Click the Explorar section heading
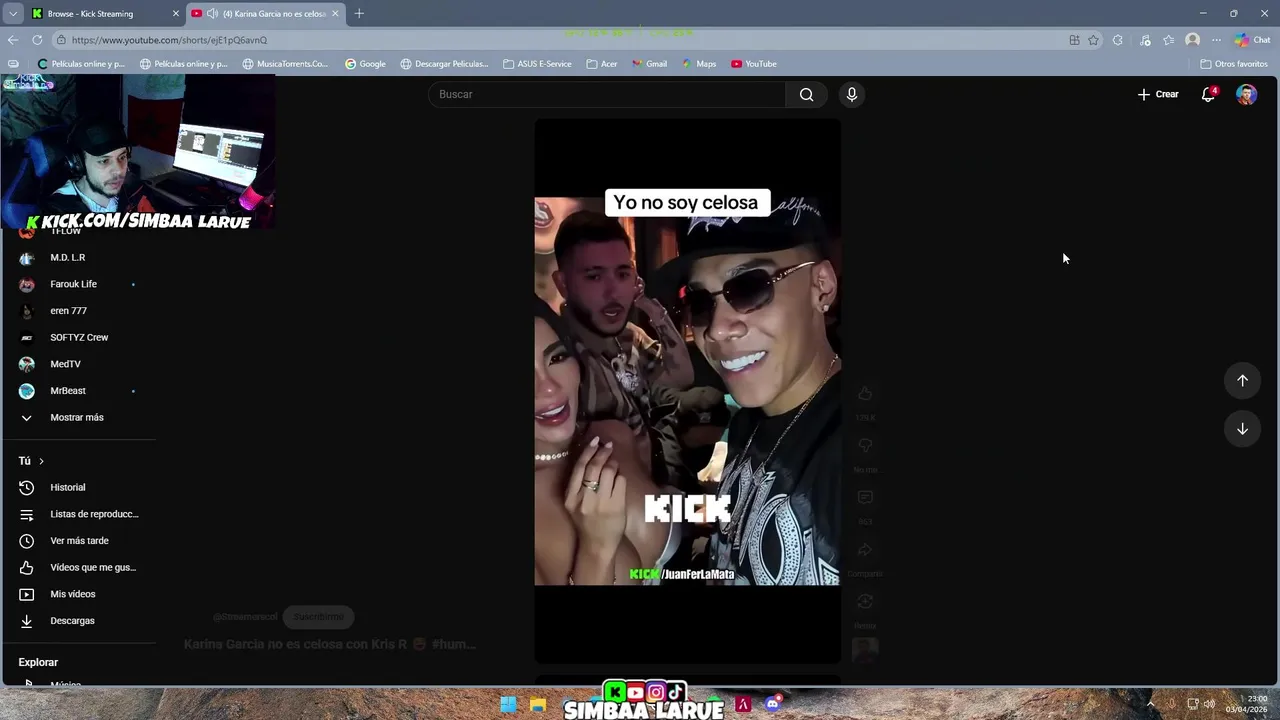Screen dimensions: 1280x720 (38, 663)
